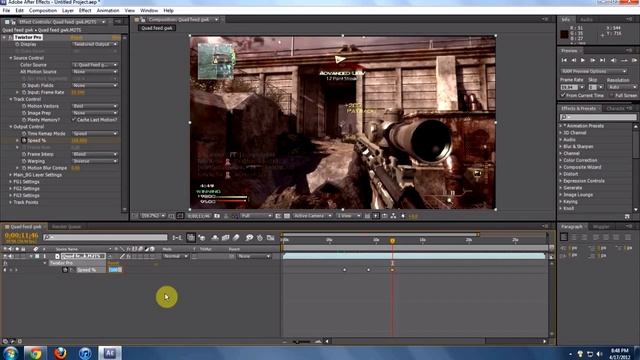
Task: Click the Play button in Preview panel
Action: coord(583,60)
